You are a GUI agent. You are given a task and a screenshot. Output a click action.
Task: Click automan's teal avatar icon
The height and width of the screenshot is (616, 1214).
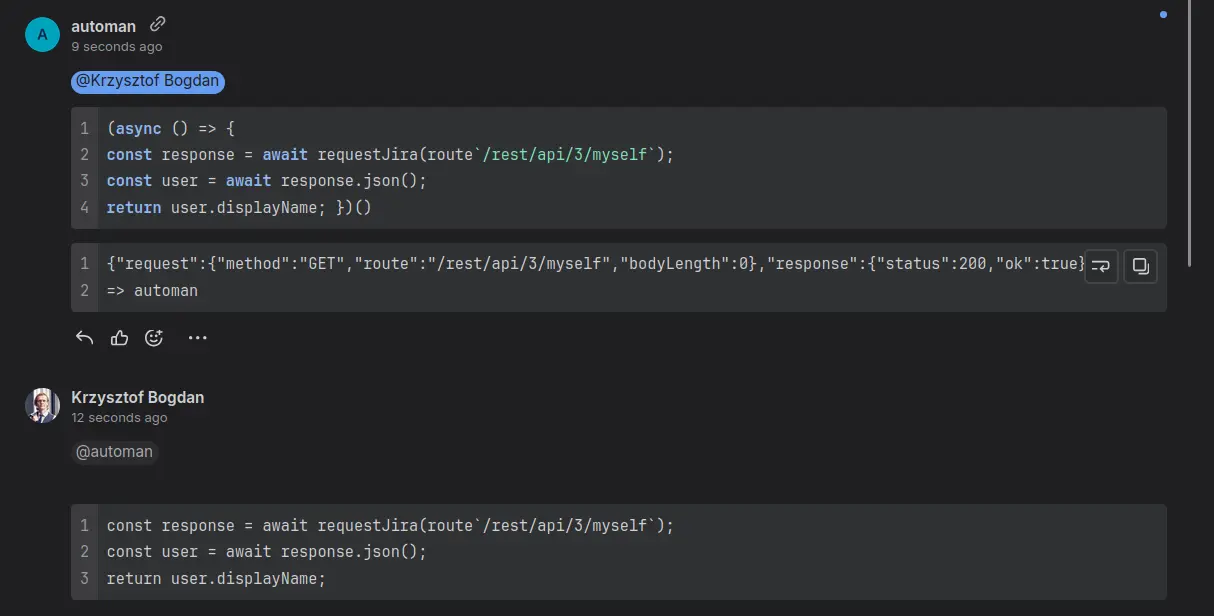point(42,34)
